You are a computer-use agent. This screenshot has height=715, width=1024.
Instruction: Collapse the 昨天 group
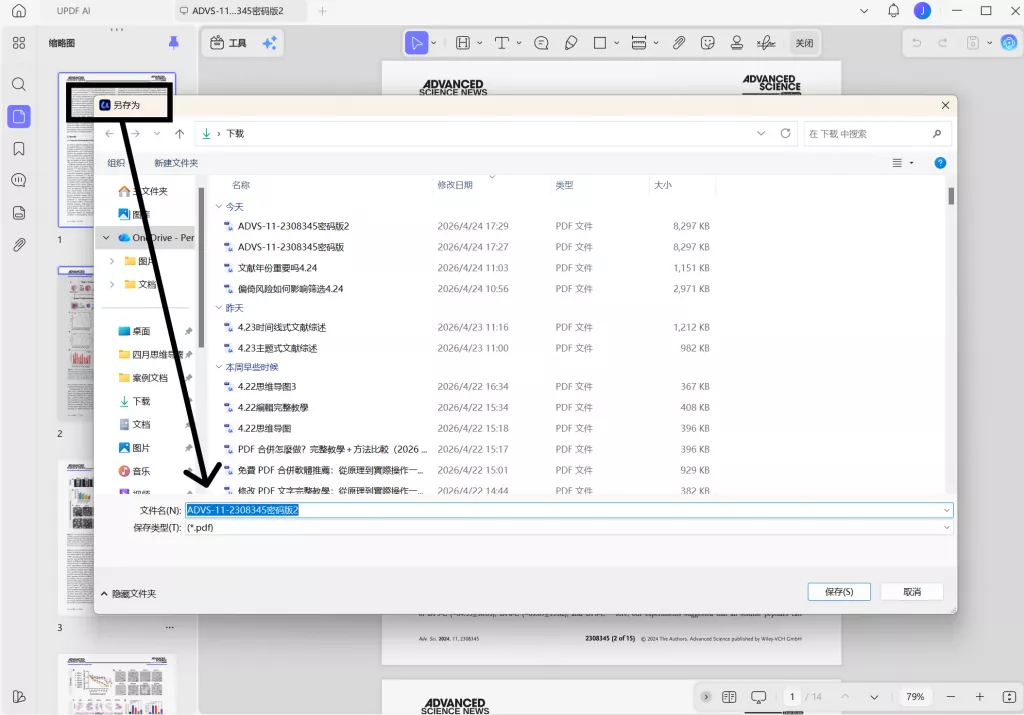tap(219, 308)
